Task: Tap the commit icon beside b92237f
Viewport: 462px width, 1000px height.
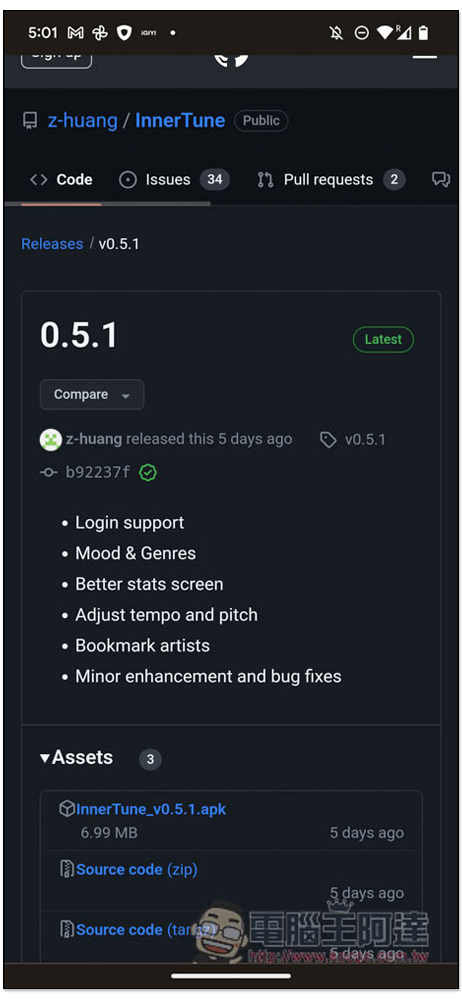Action: coord(48,473)
